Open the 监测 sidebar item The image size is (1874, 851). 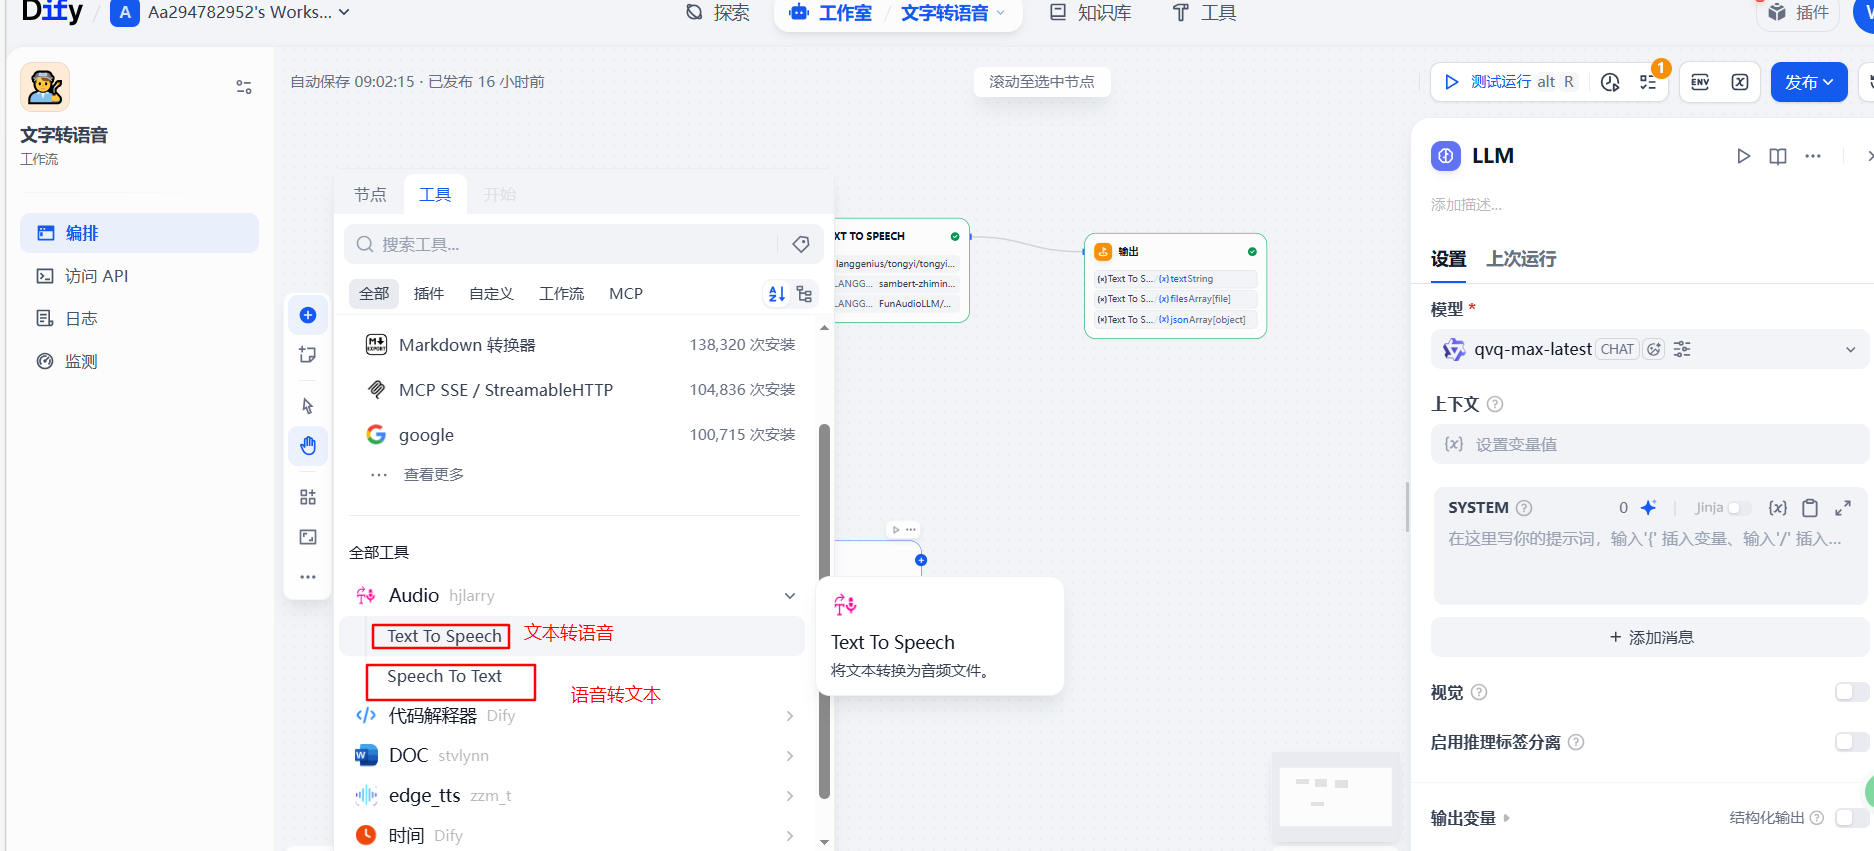click(139, 362)
